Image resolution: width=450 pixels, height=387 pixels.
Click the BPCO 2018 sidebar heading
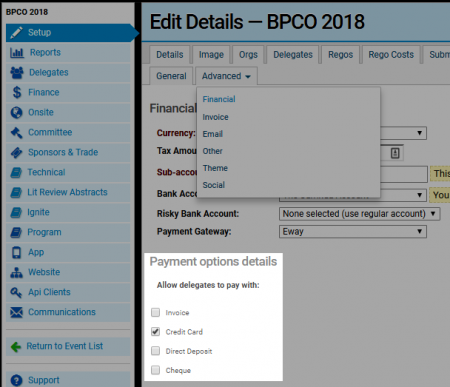click(x=27, y=12)
